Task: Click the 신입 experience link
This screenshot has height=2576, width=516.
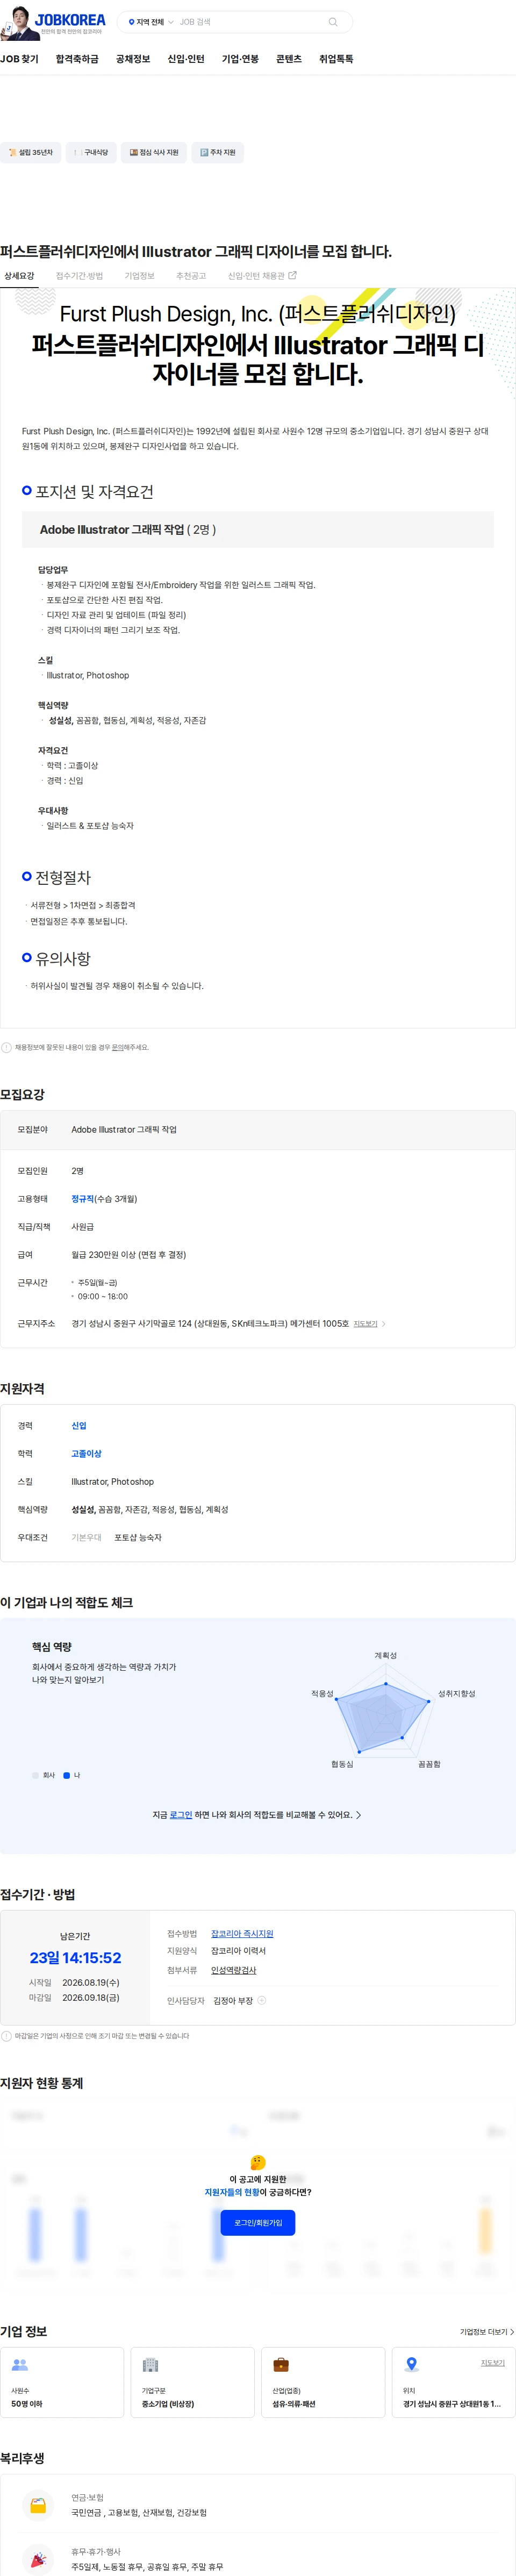Action: [x=79, y=1426]
